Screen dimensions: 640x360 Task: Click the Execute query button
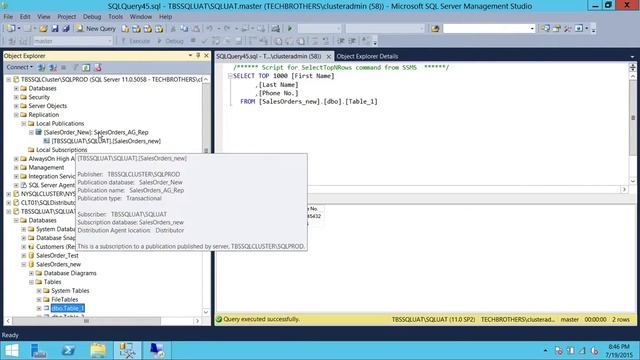point(136,41)
